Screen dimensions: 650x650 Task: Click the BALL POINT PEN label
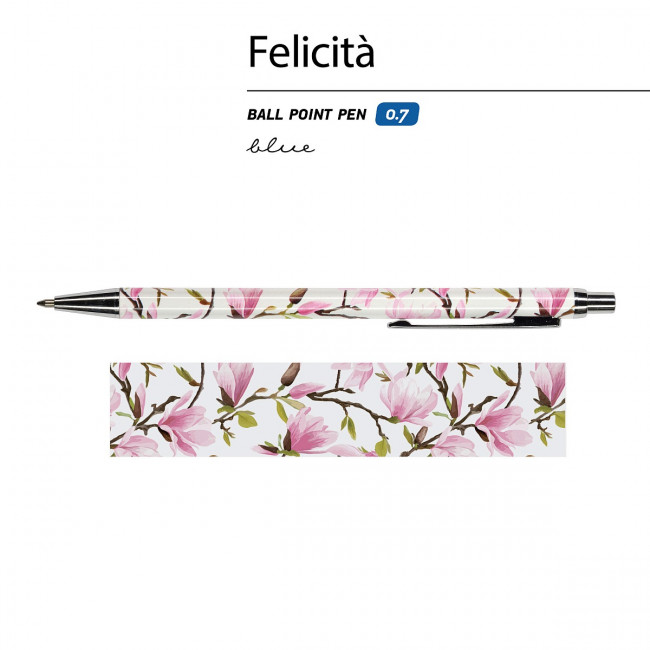[307, 114]
